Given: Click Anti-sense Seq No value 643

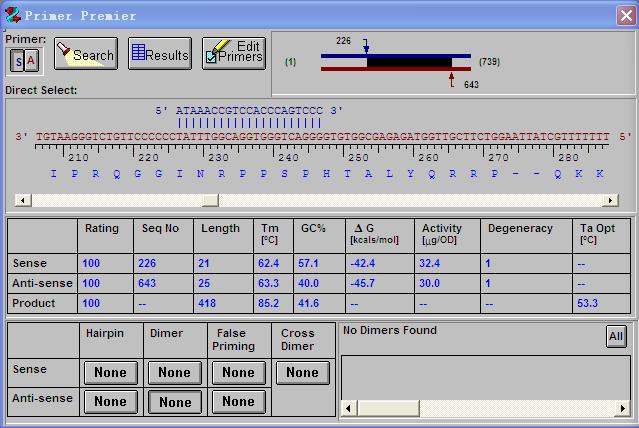Looking at the screenshot, I should click(x=147, y=283).
